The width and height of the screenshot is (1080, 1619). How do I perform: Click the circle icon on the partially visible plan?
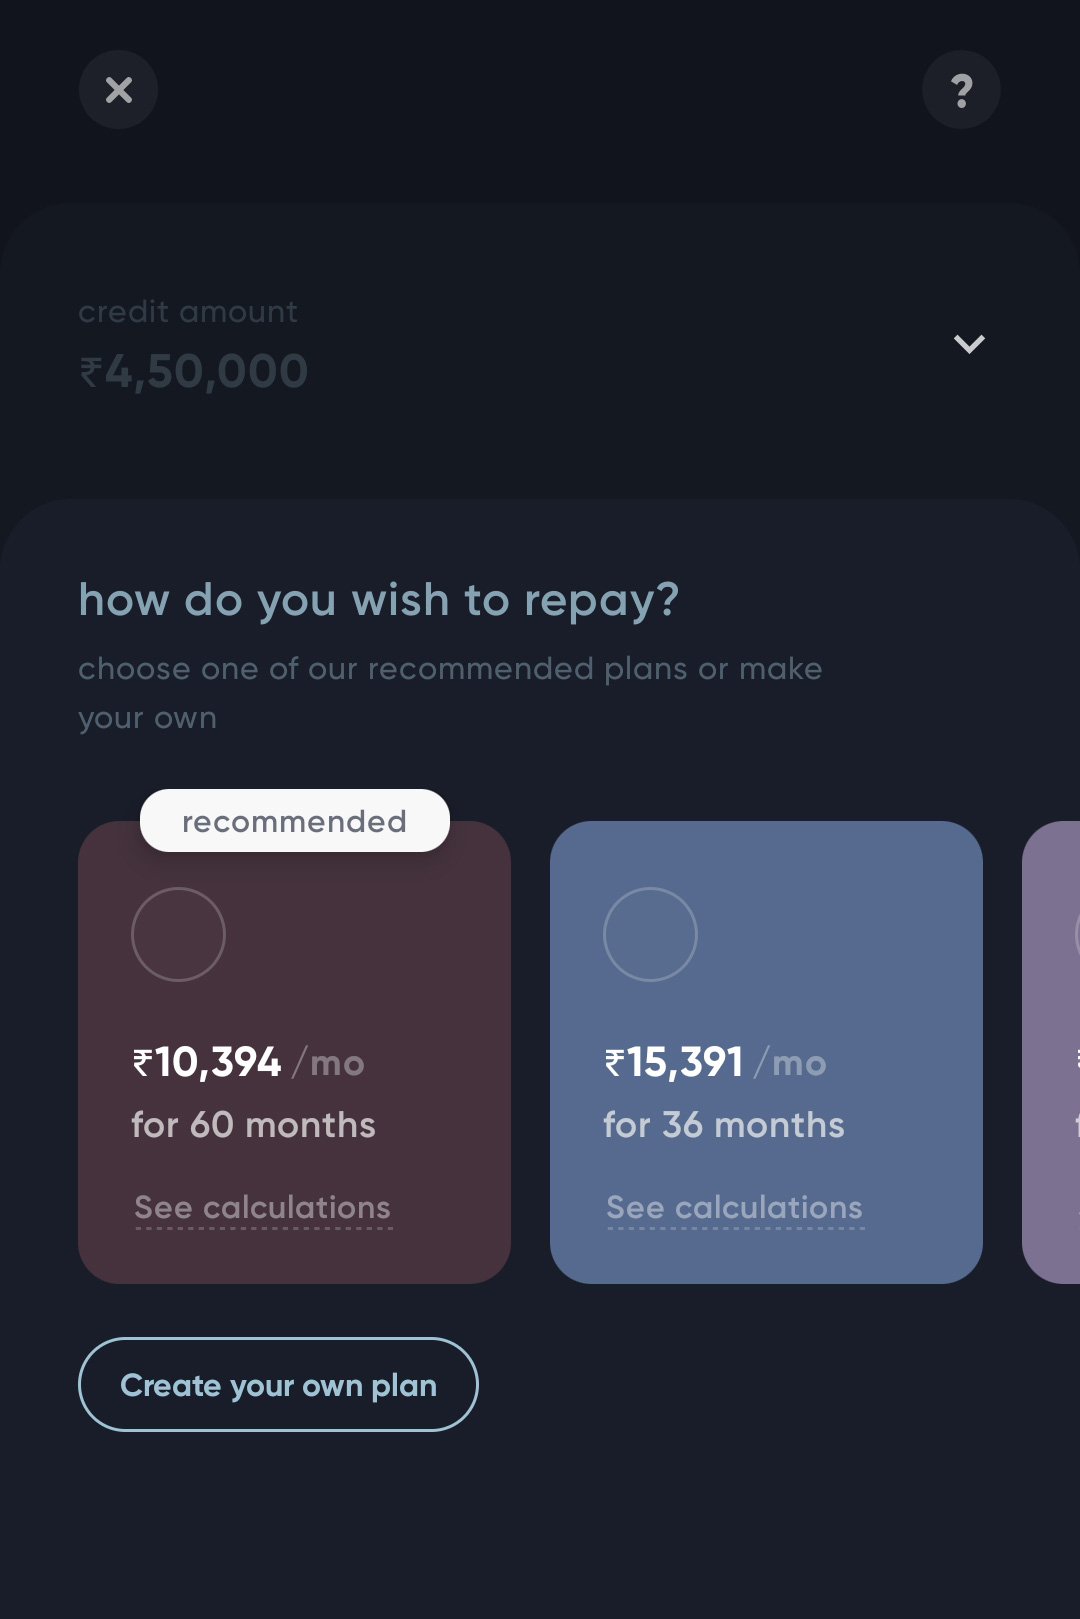point(1070,934)
